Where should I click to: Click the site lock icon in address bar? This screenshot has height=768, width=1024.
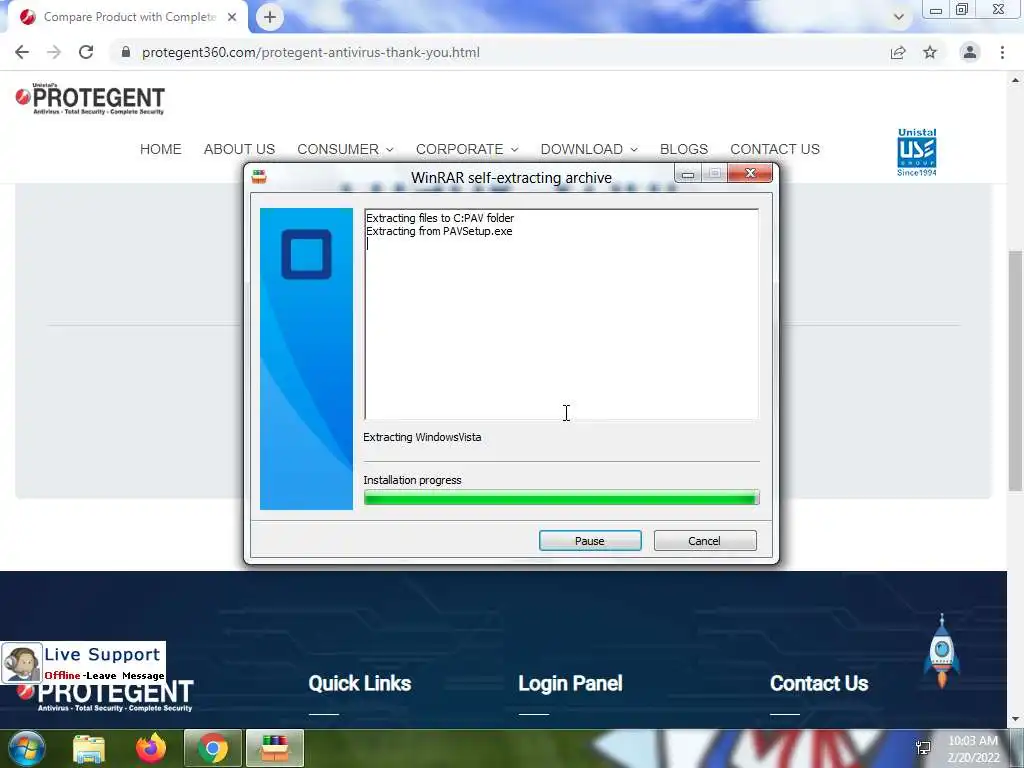[126, 52]
